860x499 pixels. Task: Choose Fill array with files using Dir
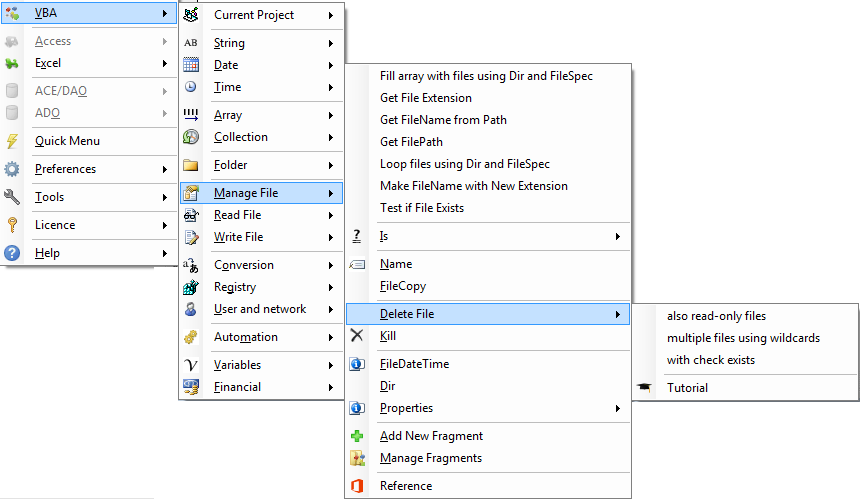coord(488,76)
